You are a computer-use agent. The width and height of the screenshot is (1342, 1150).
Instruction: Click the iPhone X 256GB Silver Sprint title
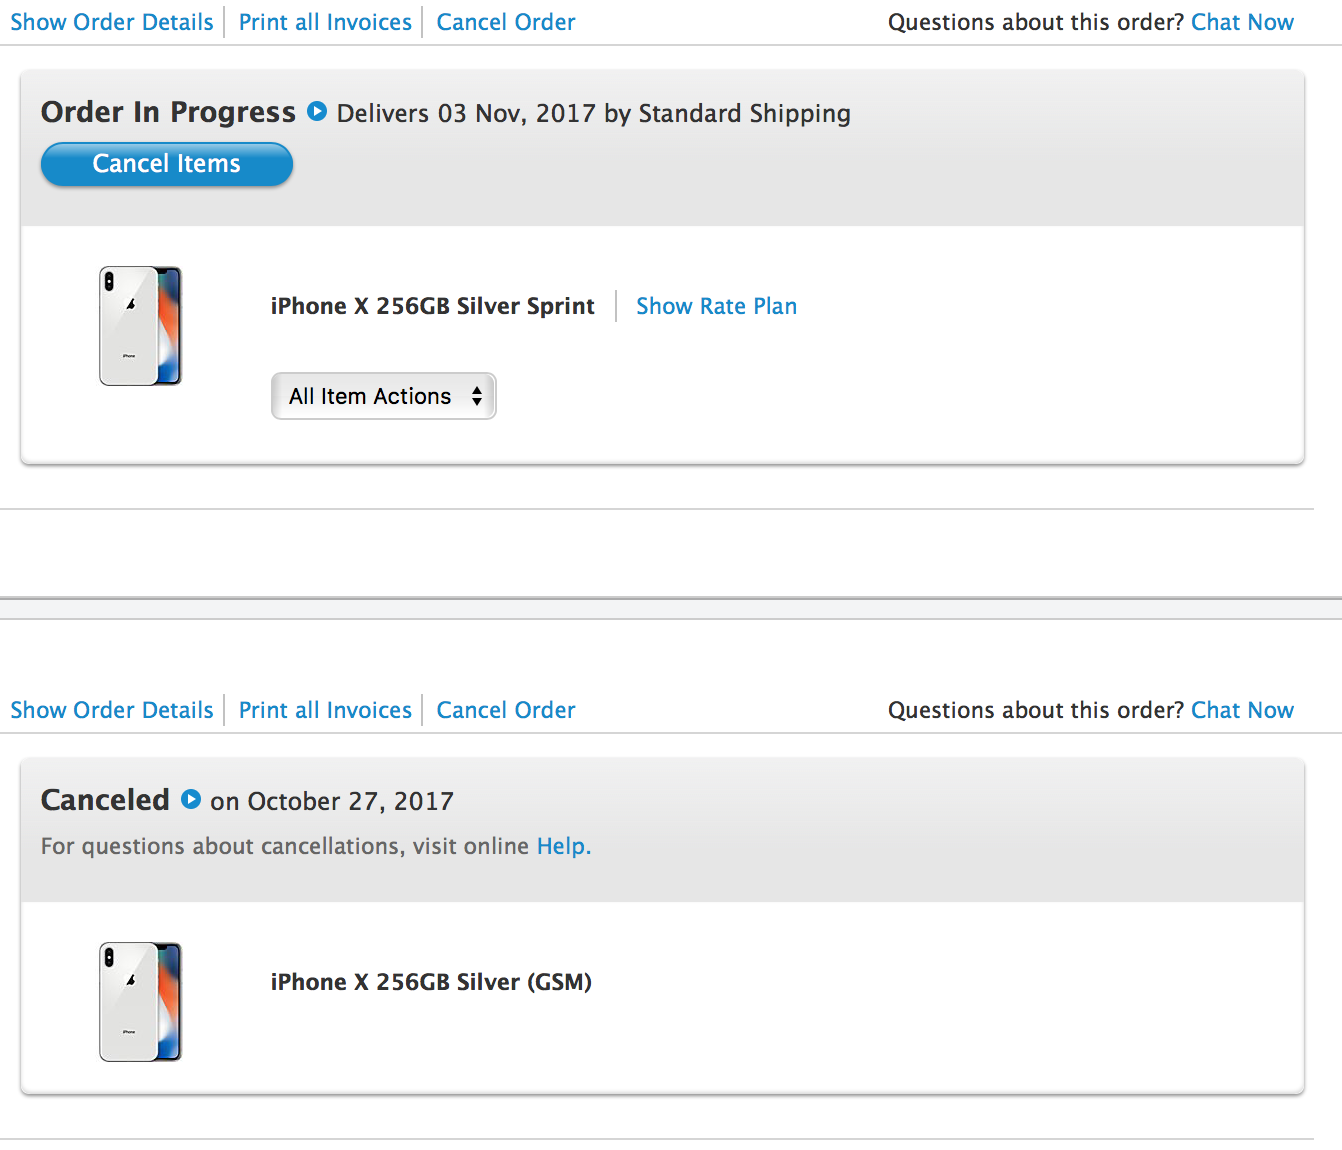pos(432,306)
